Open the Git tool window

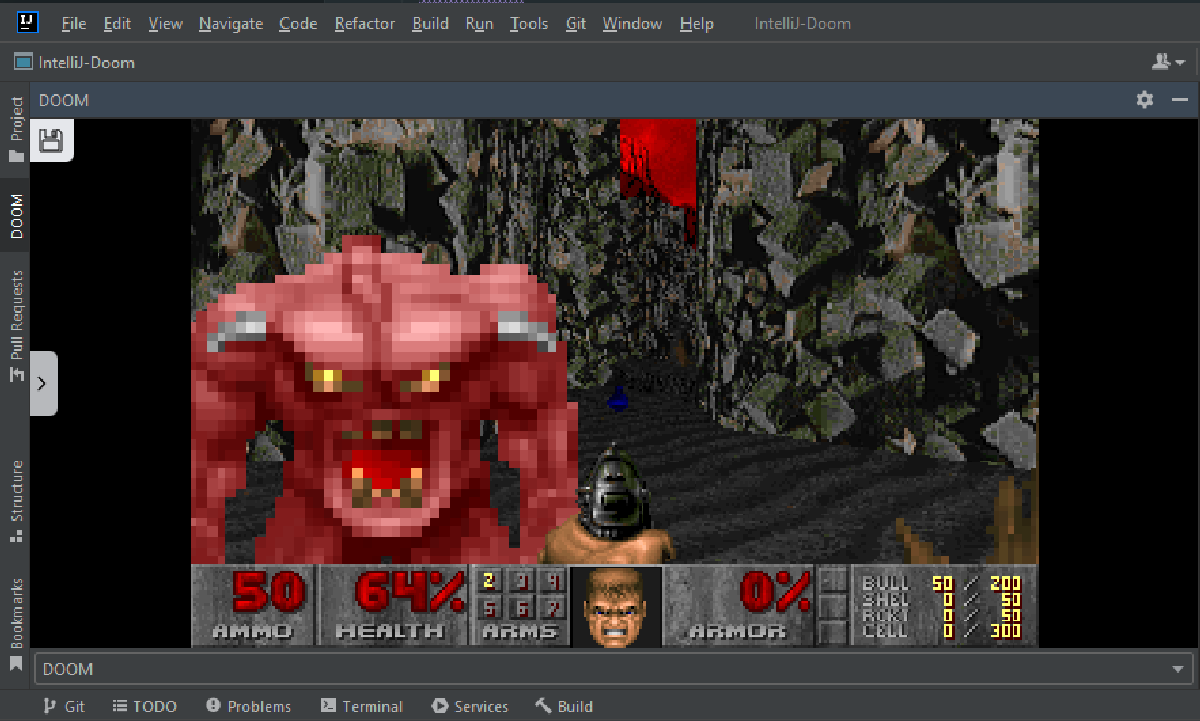click(x=64, y=706)
